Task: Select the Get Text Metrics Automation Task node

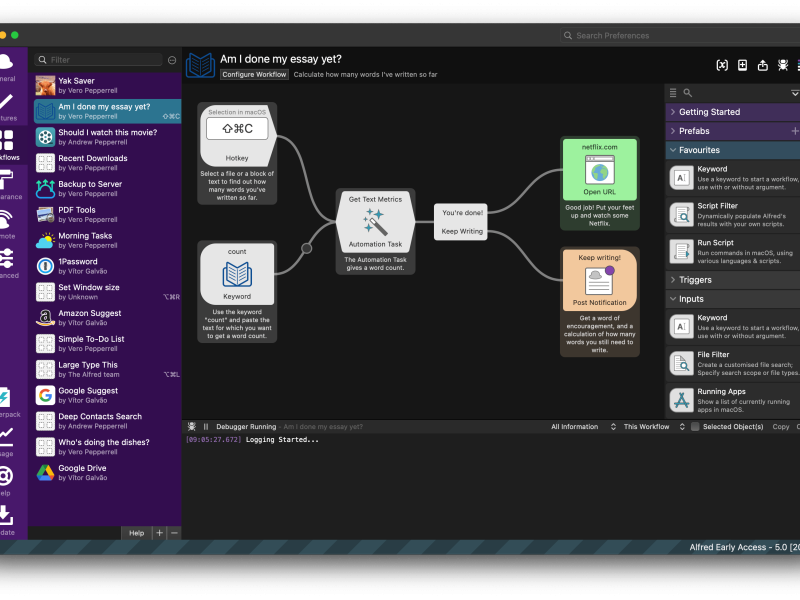Action: pyautogui.click(x=376, y=222)
